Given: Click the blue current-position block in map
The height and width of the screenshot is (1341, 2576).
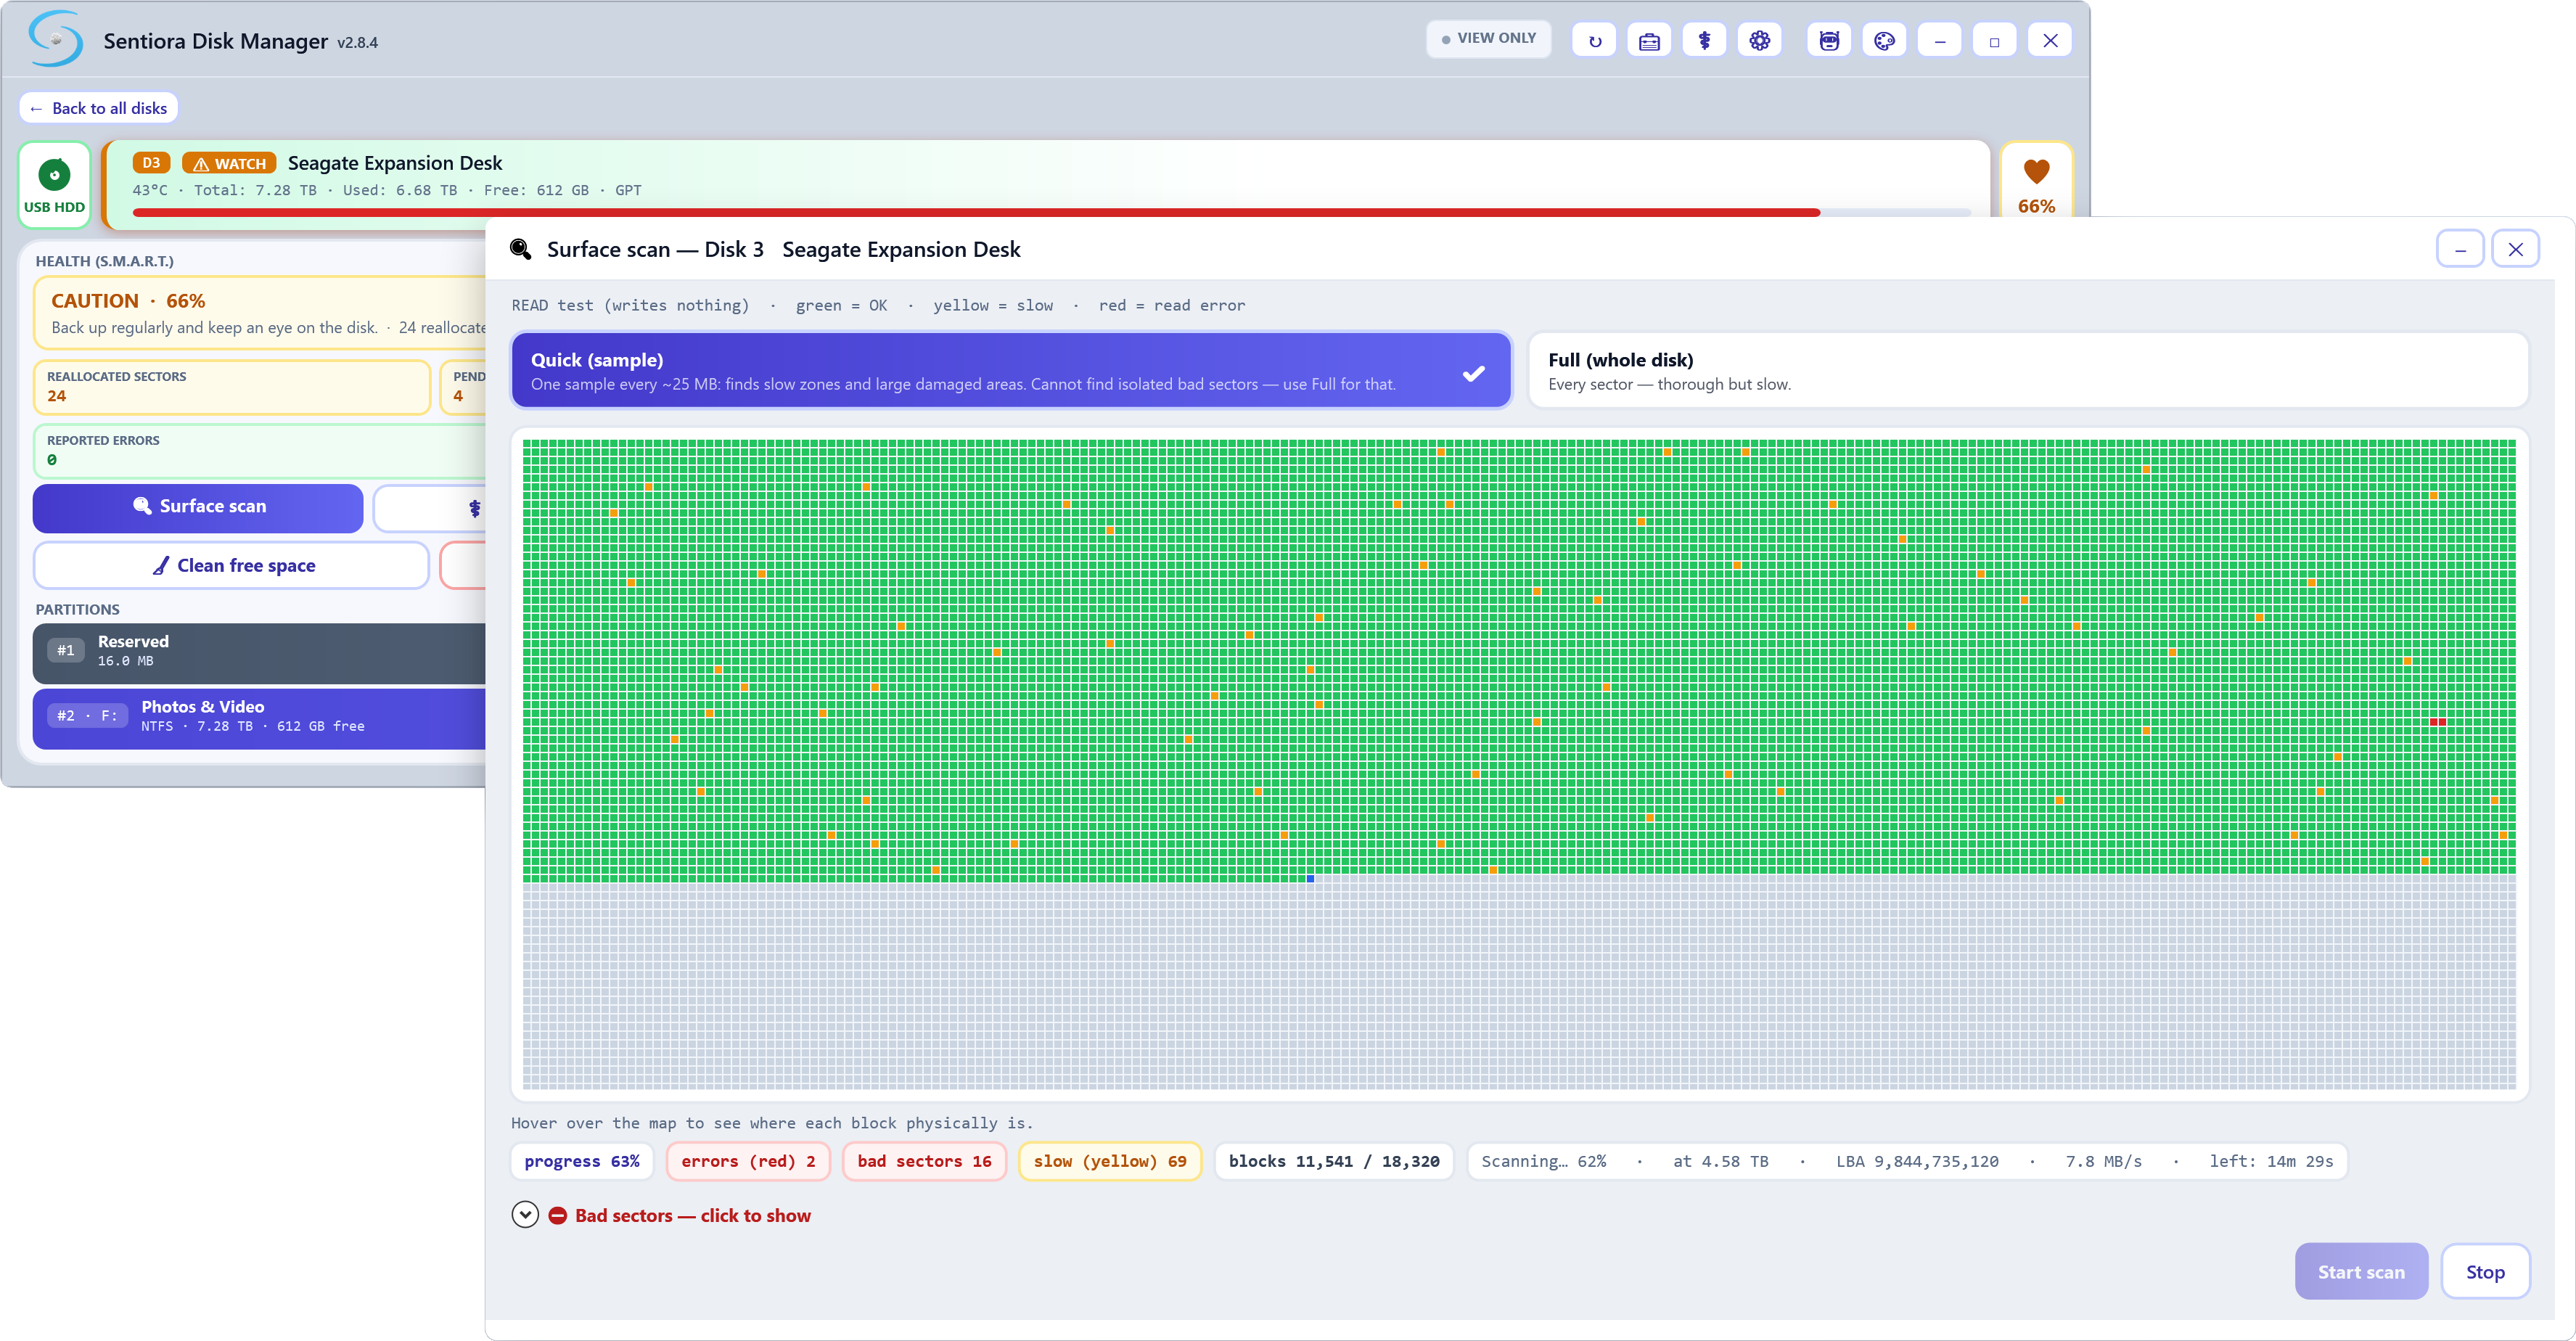Looking at the screenshot, I should [x=1310, y=878].
